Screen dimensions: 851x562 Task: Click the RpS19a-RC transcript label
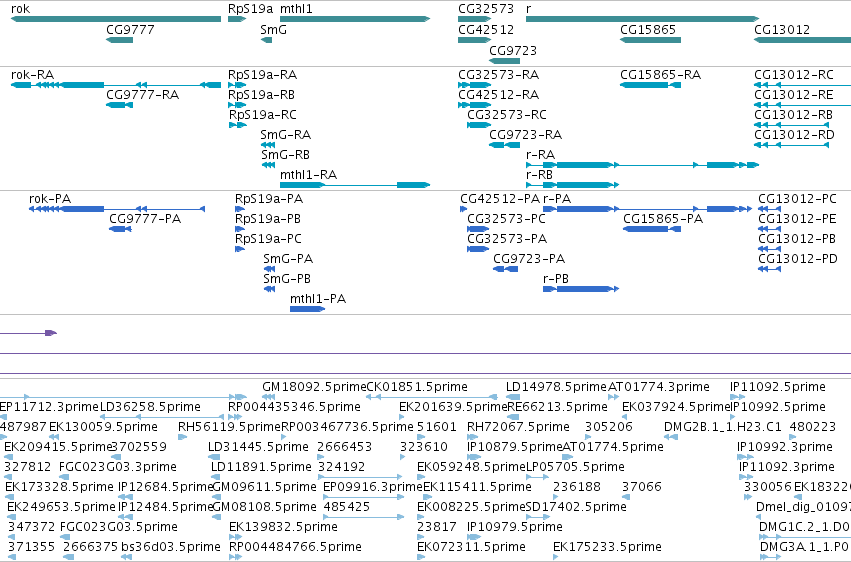point(263,114)
